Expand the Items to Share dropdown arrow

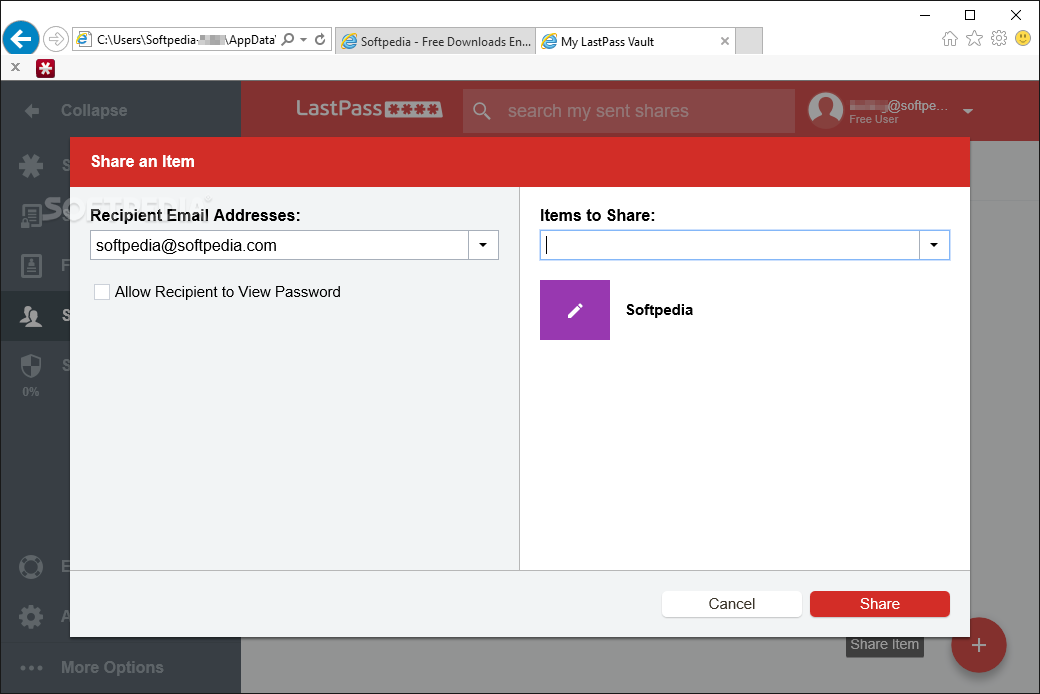click(x=935, y=245)
